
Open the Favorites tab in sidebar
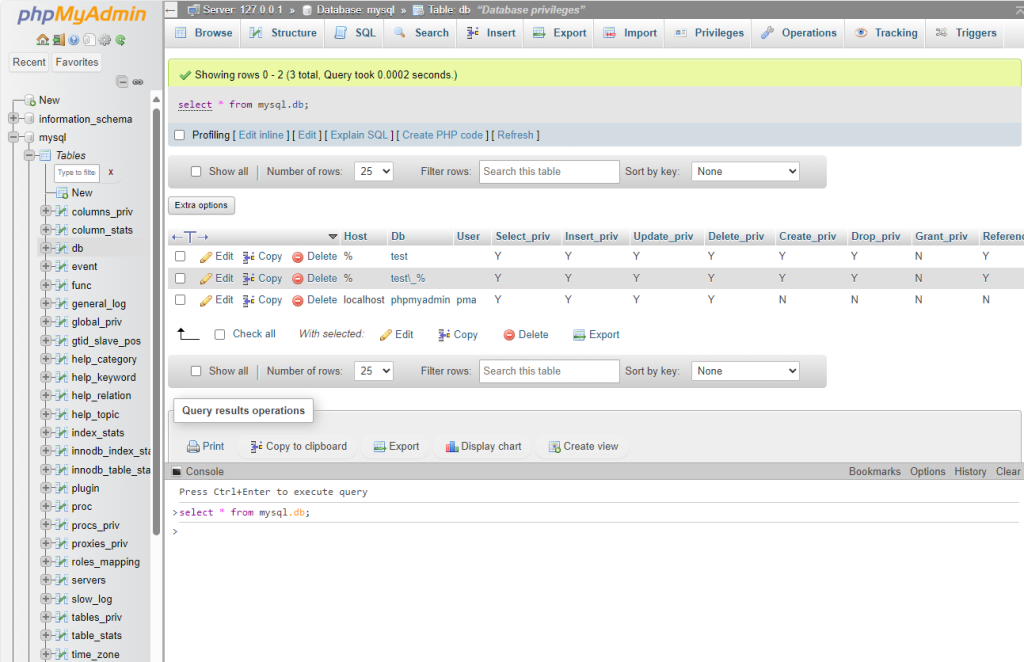[76, 61]
